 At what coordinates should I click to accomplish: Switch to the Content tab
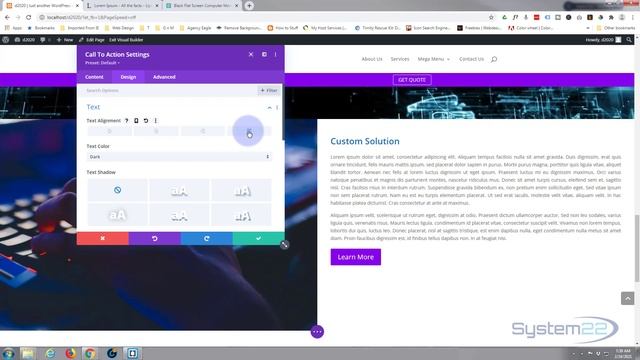point(94,77)
